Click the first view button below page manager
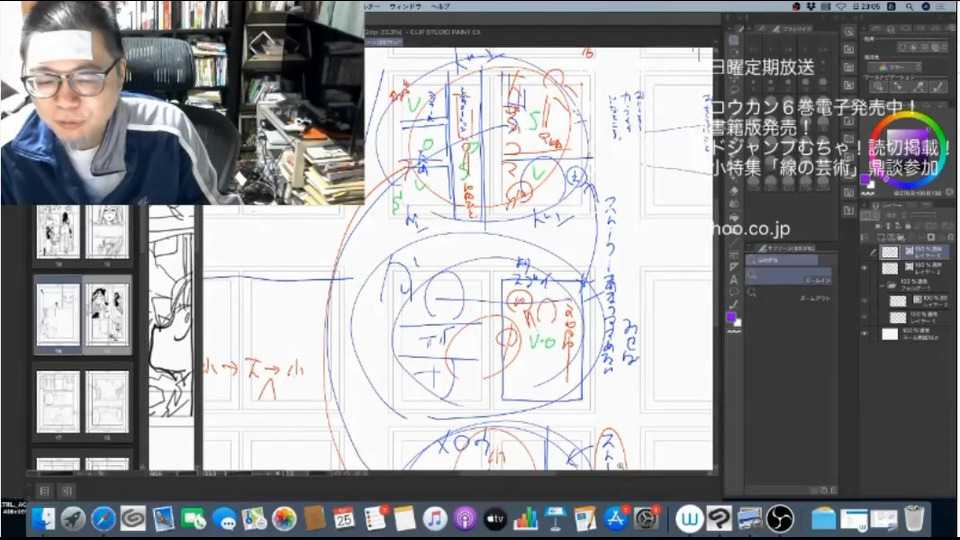Screen dimensions: 960x540 (x=44, y=490)
